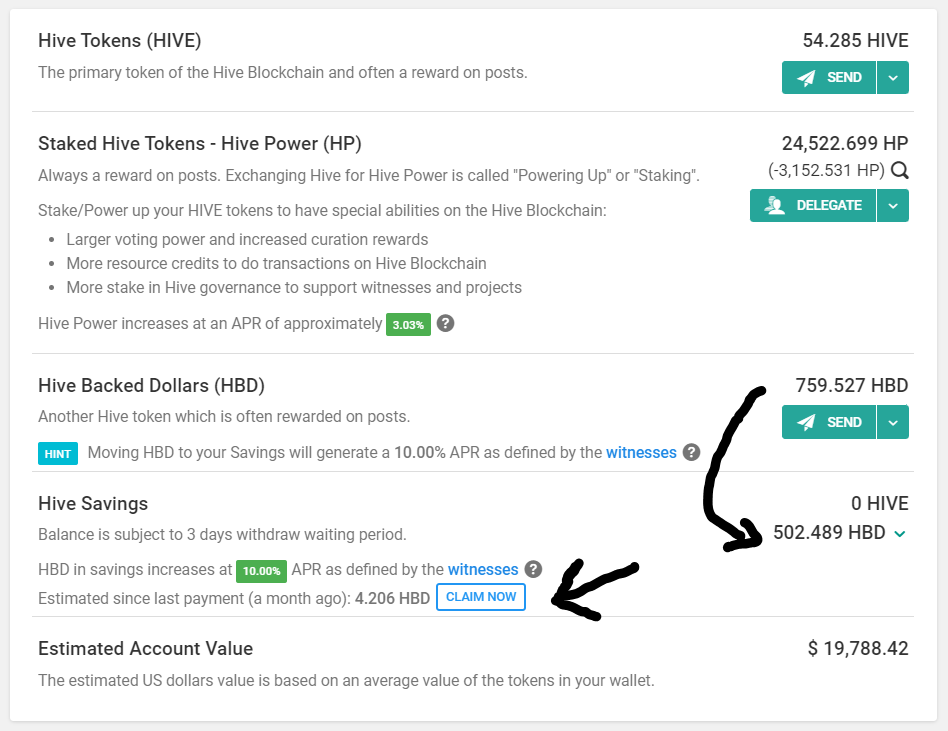This screenshot has width=948, height=731.
Task: Open witnesses link in the HBD hint
Action: pos(641,452)
